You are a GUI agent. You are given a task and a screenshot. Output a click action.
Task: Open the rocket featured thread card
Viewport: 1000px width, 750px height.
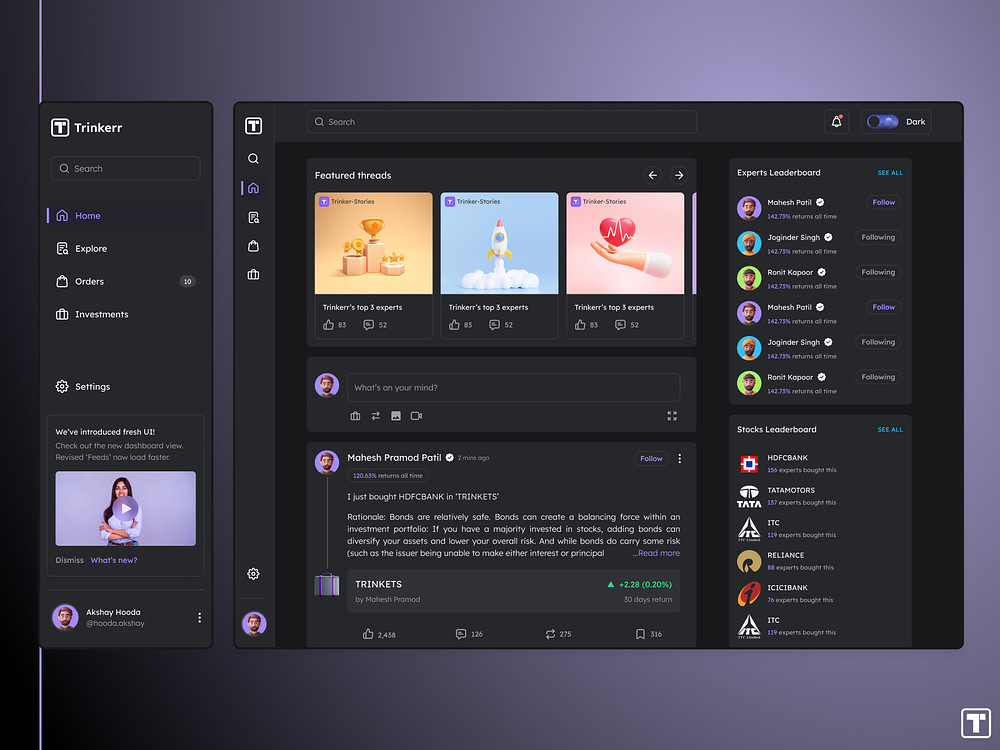[x=499, y=265]
